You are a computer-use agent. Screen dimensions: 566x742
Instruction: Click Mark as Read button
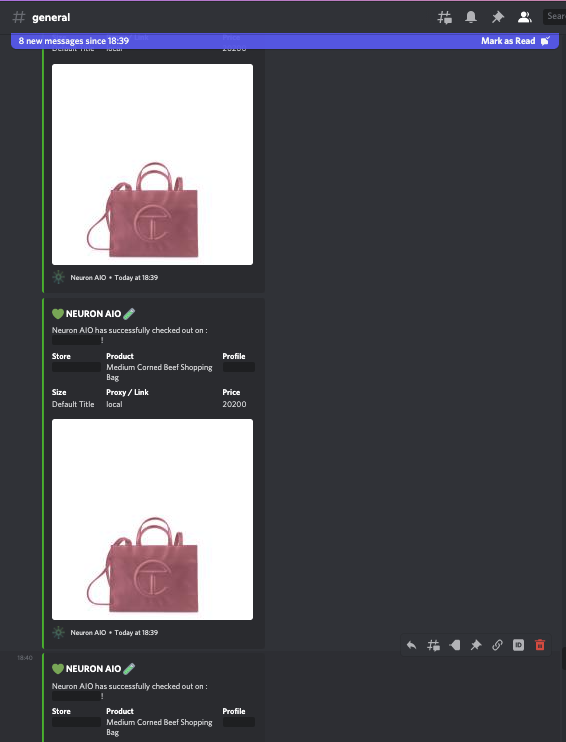[515, 41]
